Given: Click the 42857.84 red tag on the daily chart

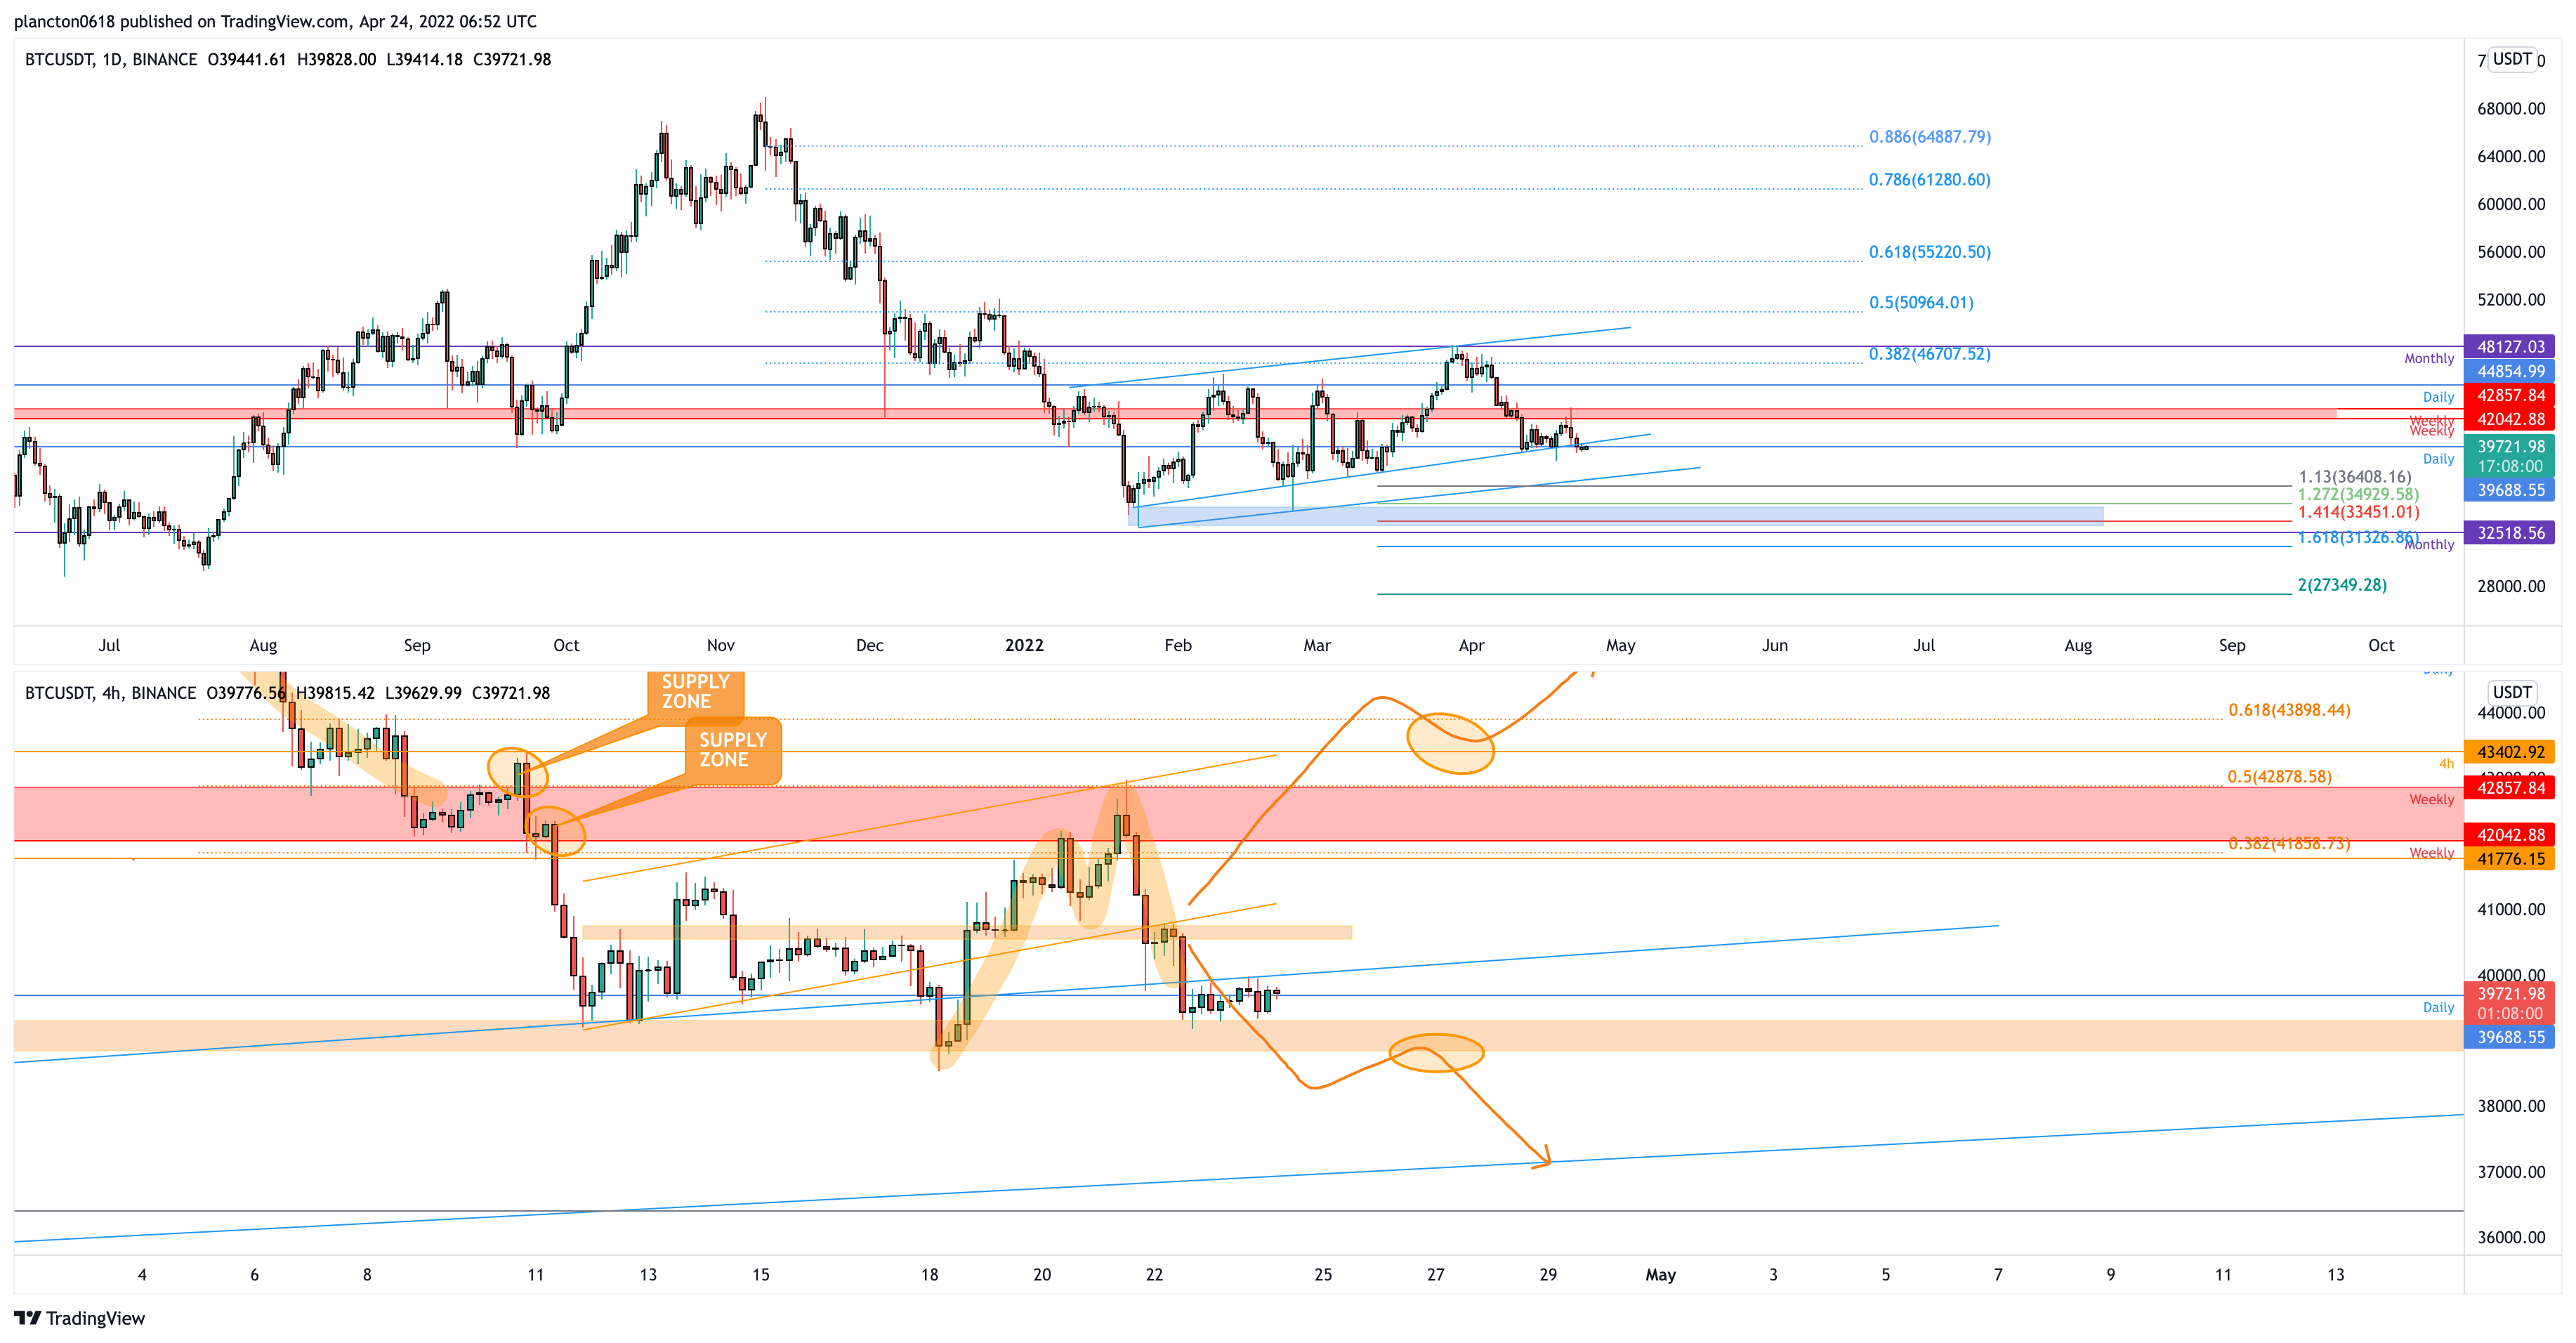Looking at the screenshot, I should pyautogui.click(x=2510, y=395).
